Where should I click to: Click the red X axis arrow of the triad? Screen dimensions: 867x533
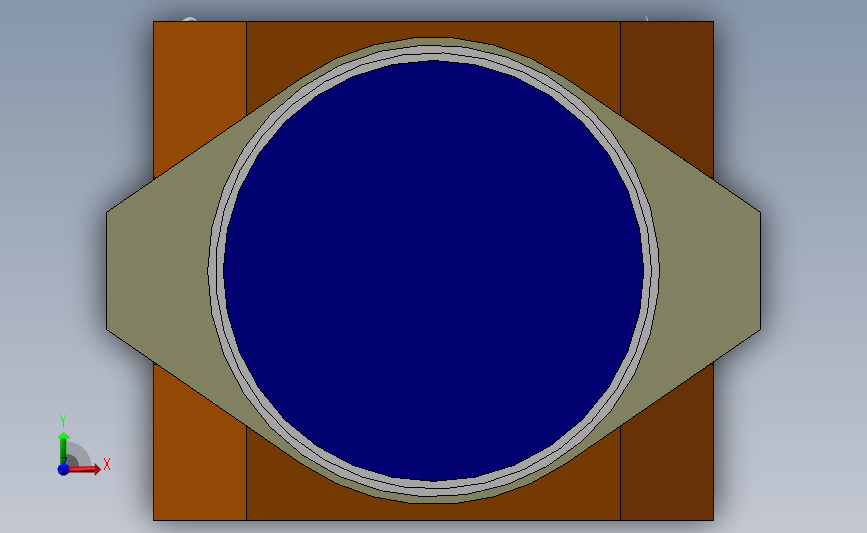[84, 469]
